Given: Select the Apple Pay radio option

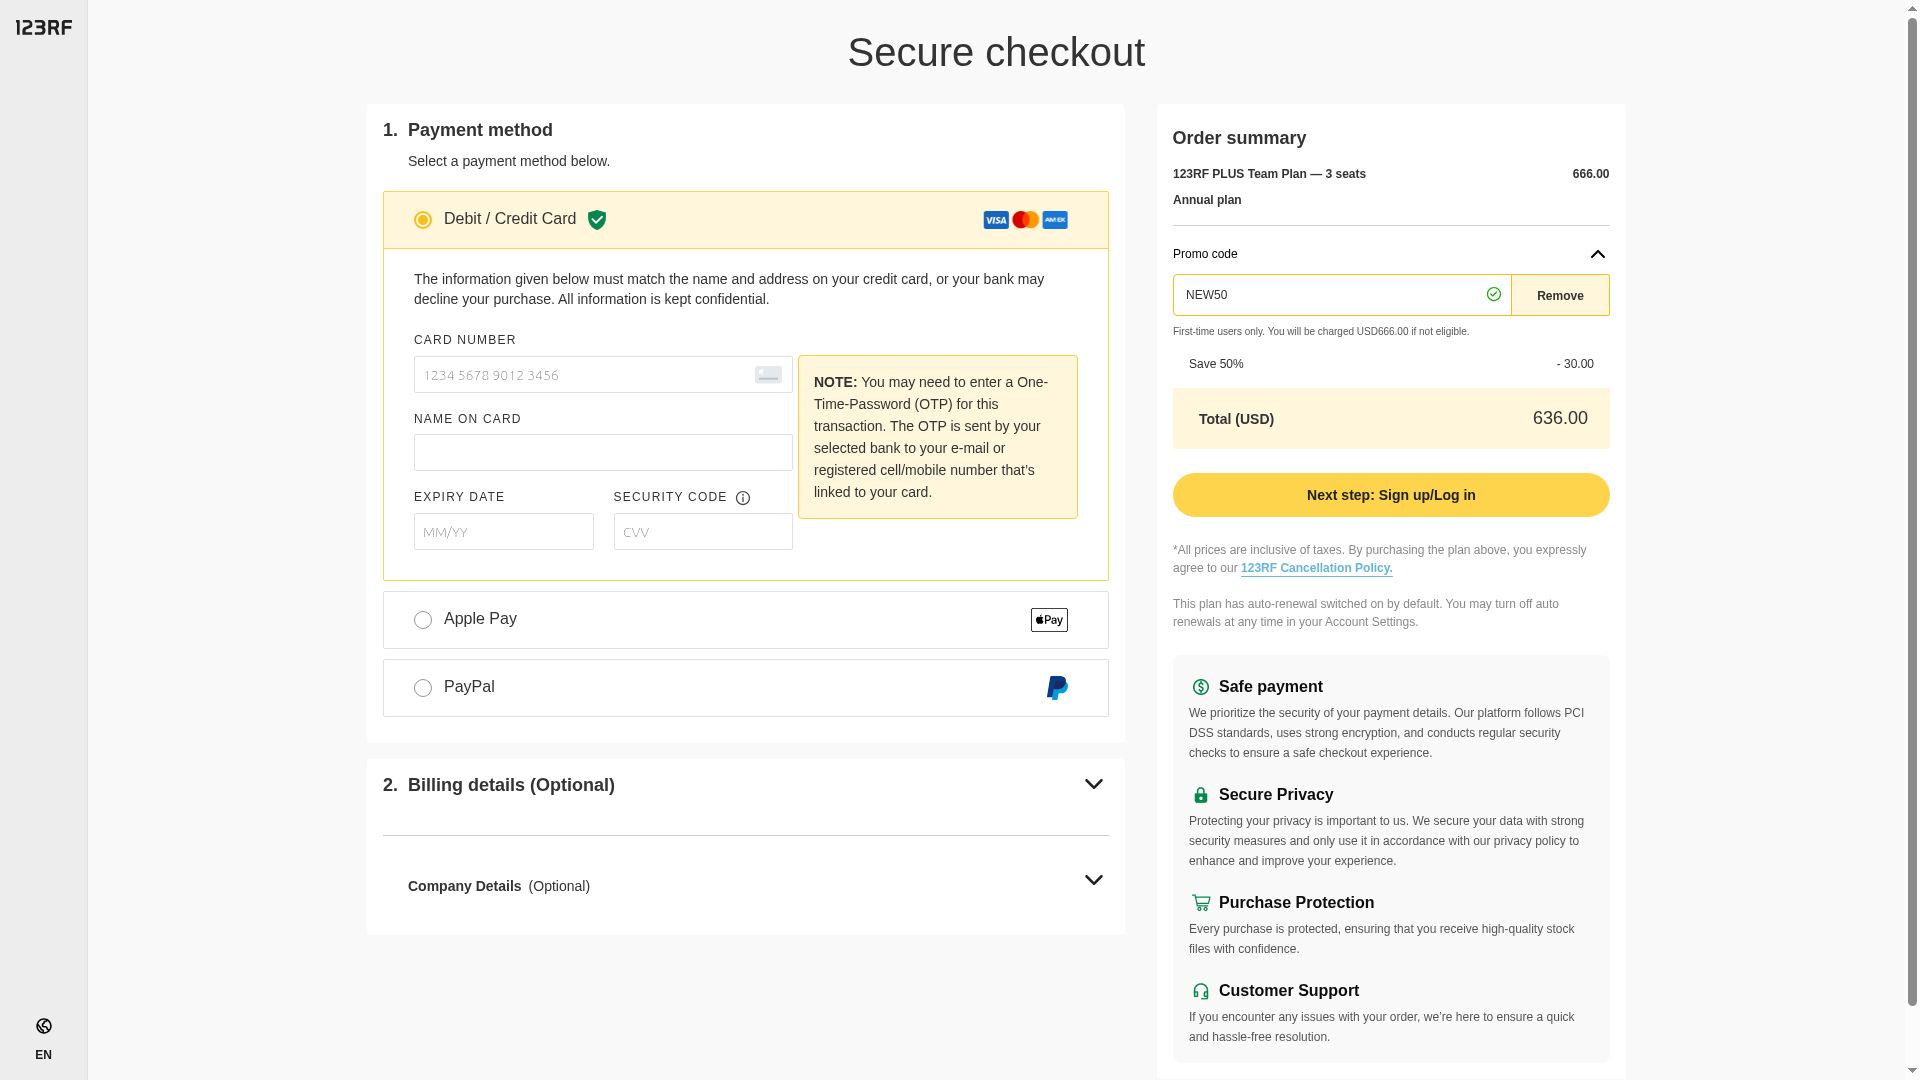Looking at the screenshot, I should [x=423, y=620].
